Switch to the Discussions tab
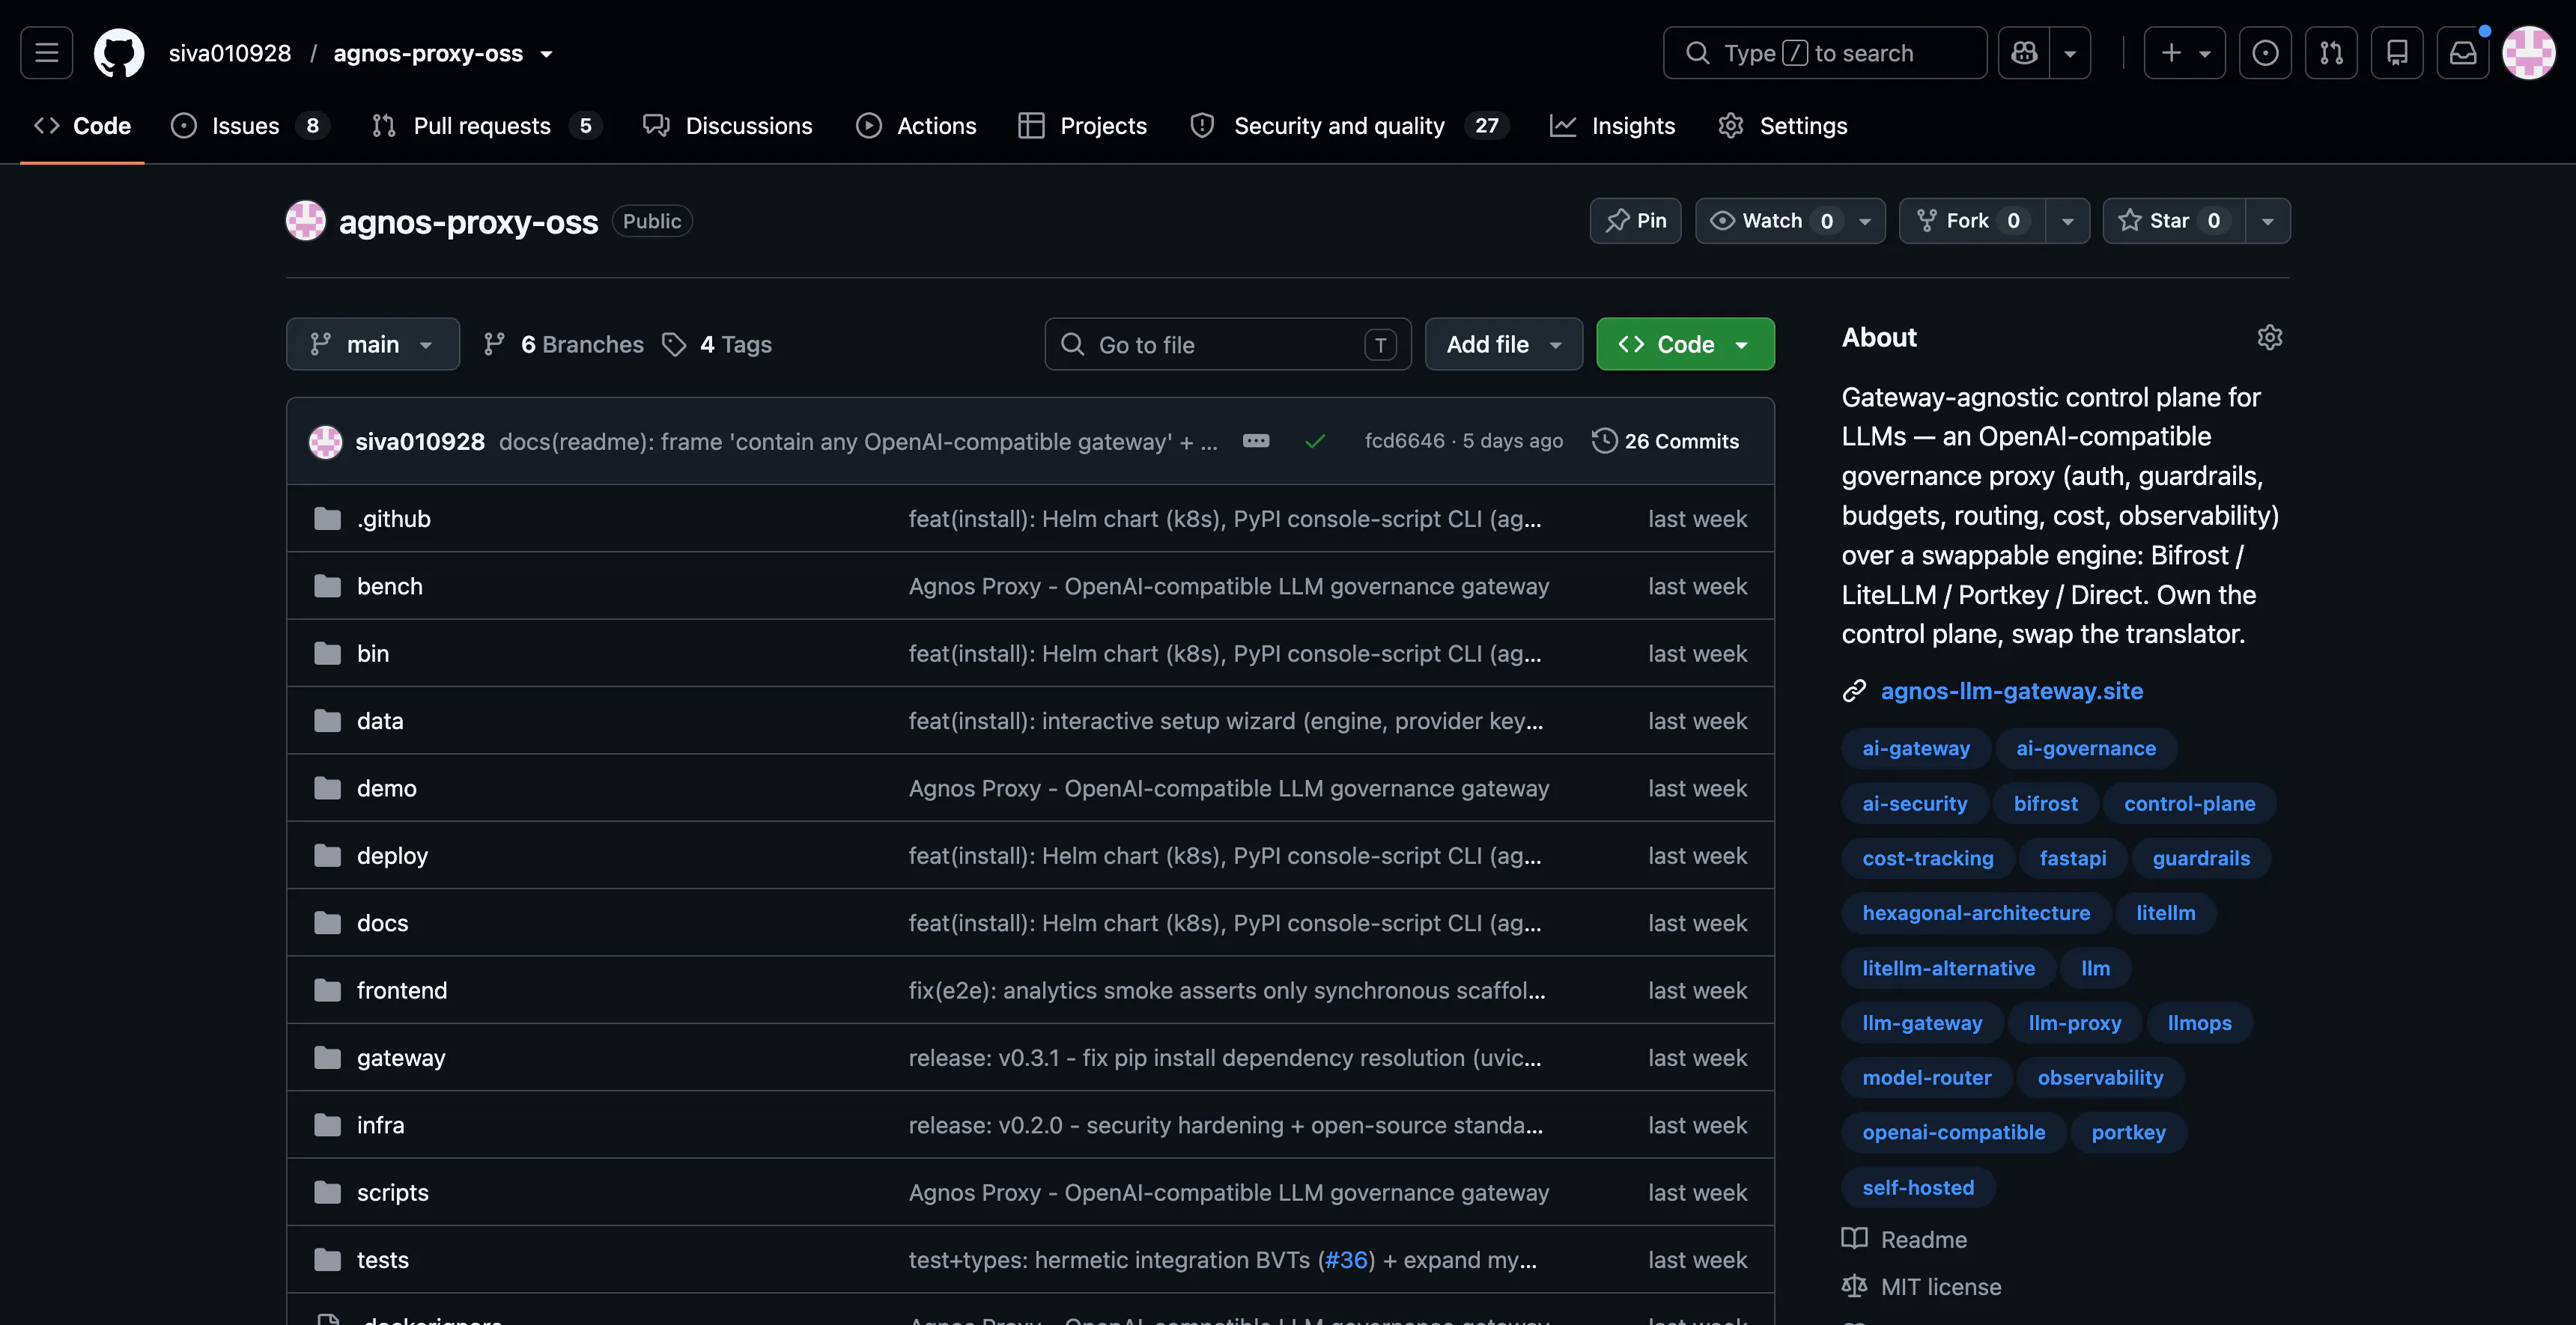 point(728,126)
